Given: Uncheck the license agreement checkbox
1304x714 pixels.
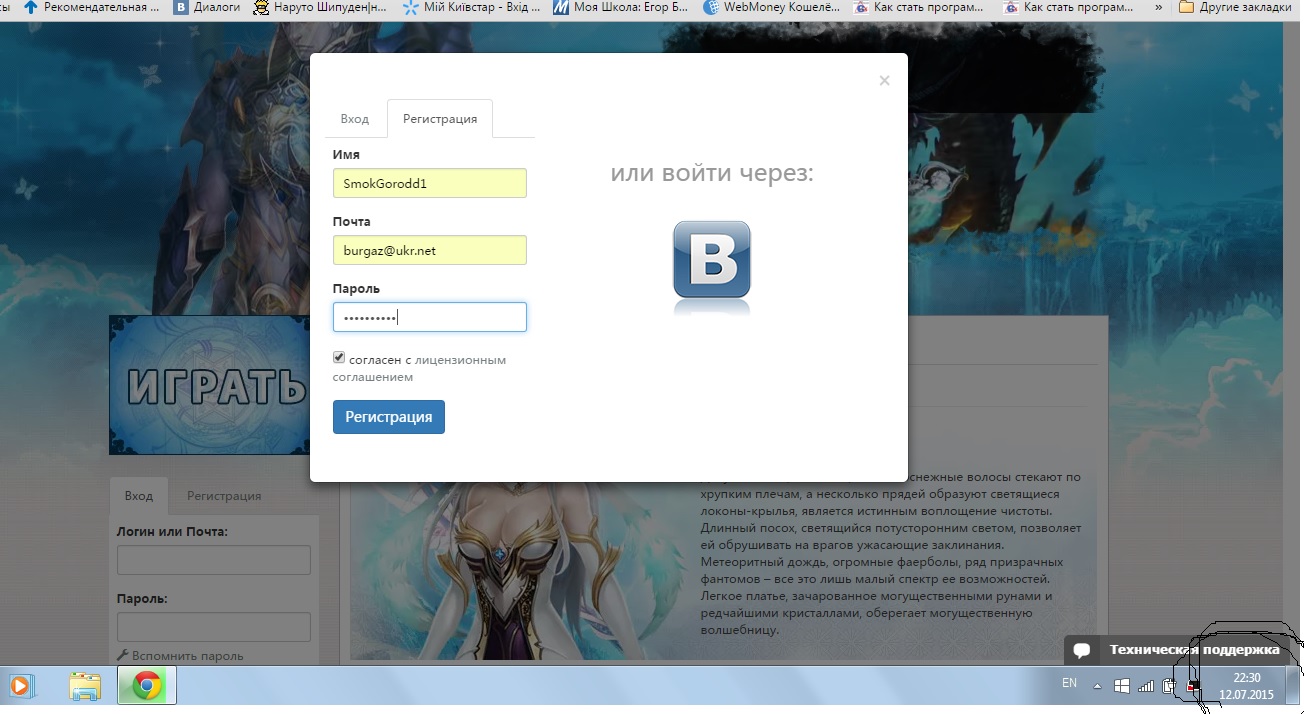Looking at the screenshot, I should [x=339, y=358].
